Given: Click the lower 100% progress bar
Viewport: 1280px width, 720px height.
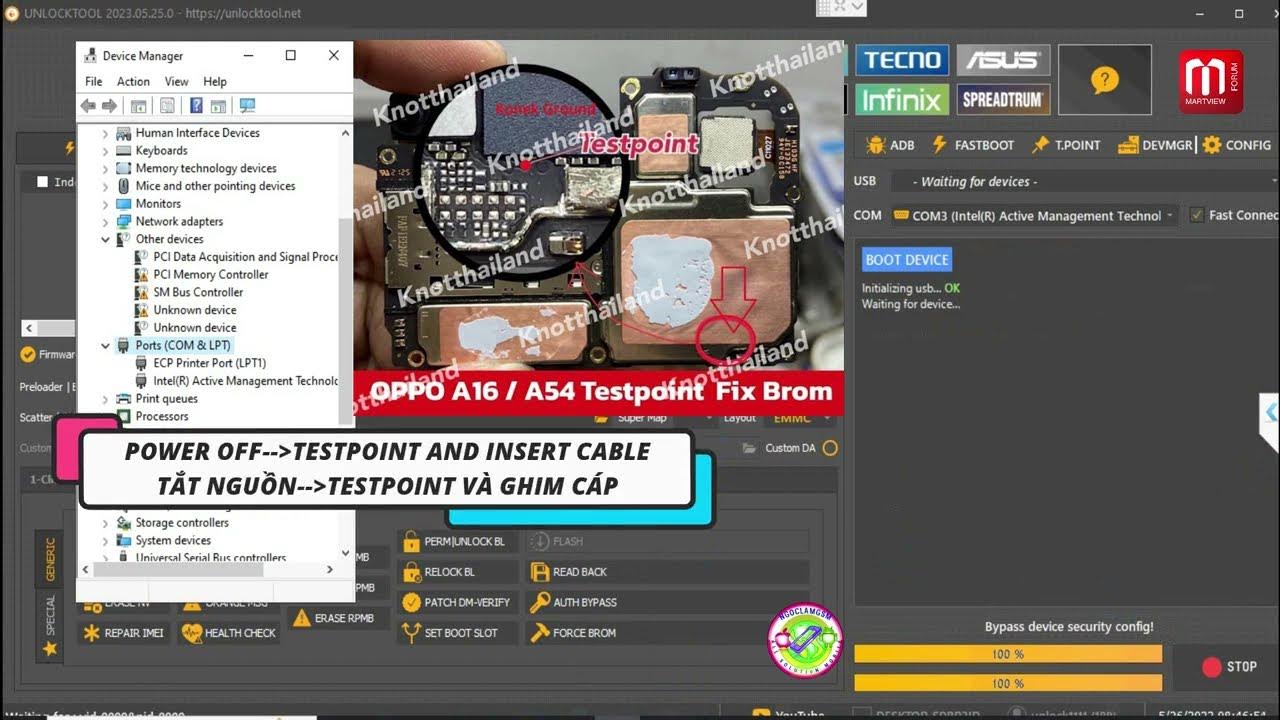Looking at the screenshot, I should pyautogui.click(x=1008, y=683).
